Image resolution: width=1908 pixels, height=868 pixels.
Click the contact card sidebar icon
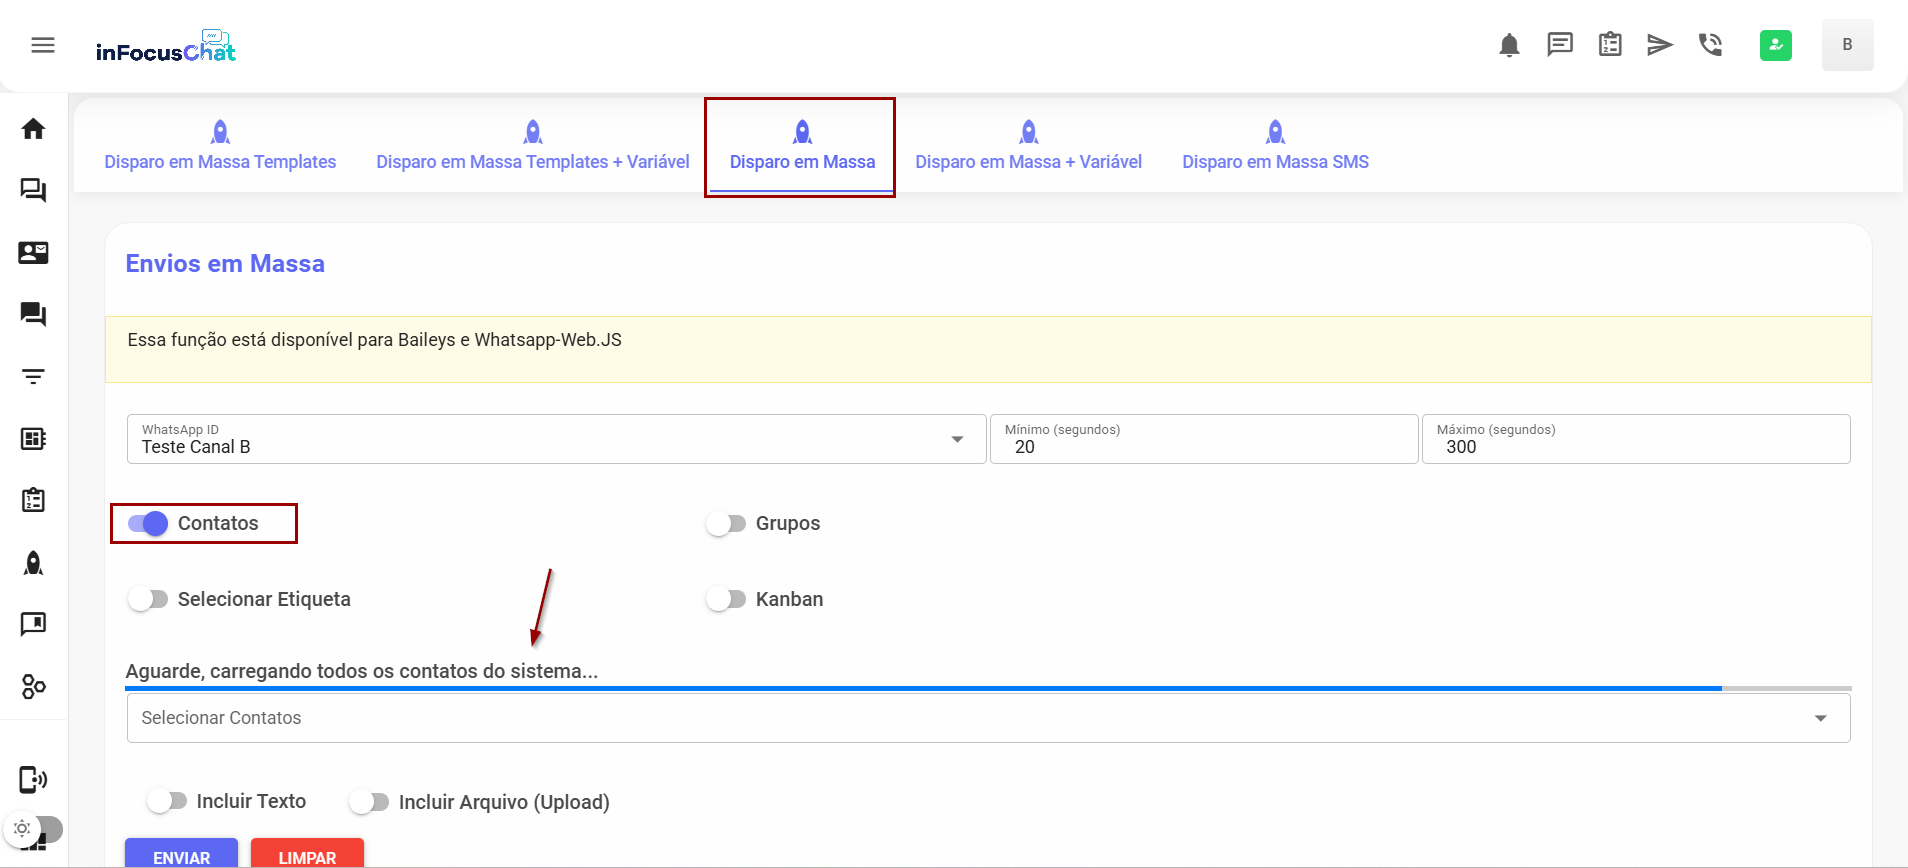tap(33, 253)
